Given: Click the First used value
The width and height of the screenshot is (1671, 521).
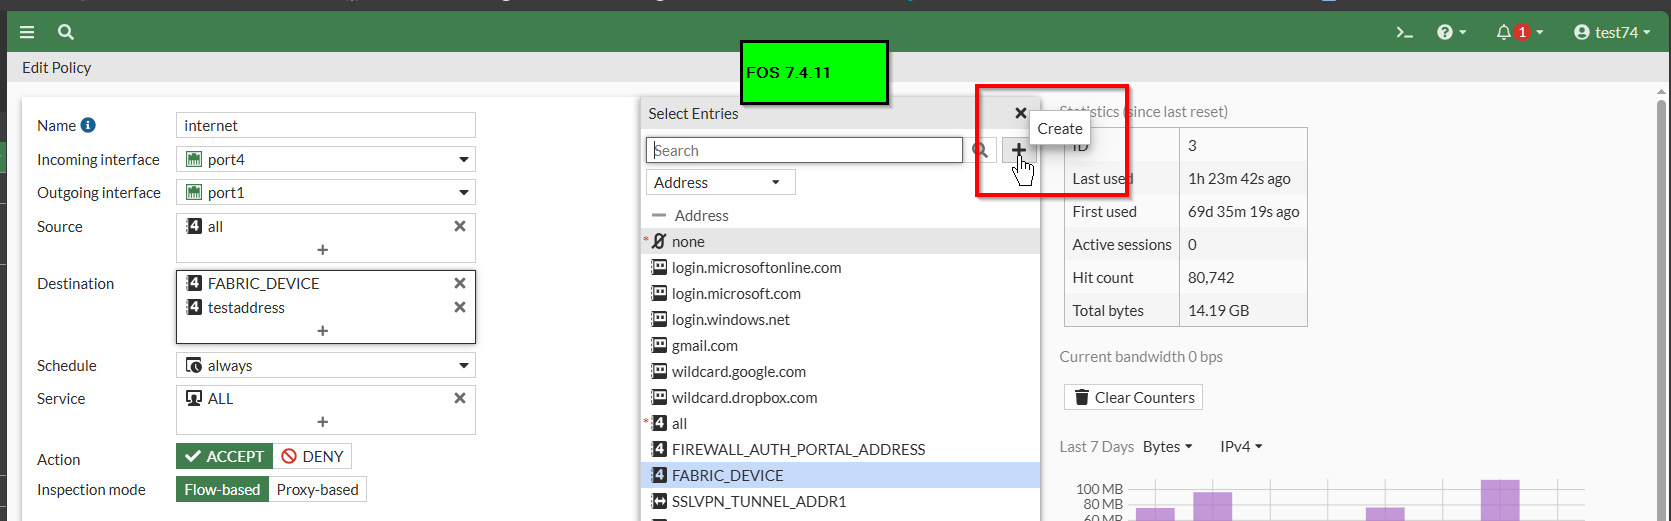Looking at the screenshot, I should tap(1243, 211).
